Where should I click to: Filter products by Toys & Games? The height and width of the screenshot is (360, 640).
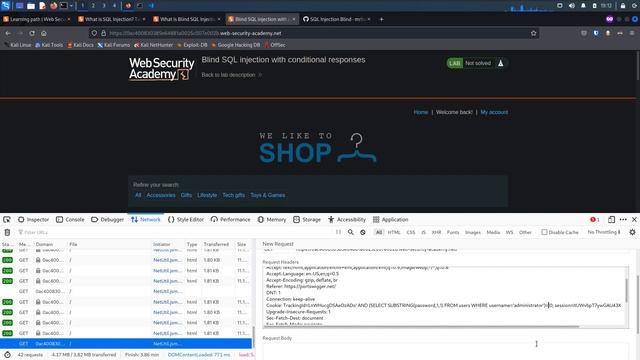point(268,195)
